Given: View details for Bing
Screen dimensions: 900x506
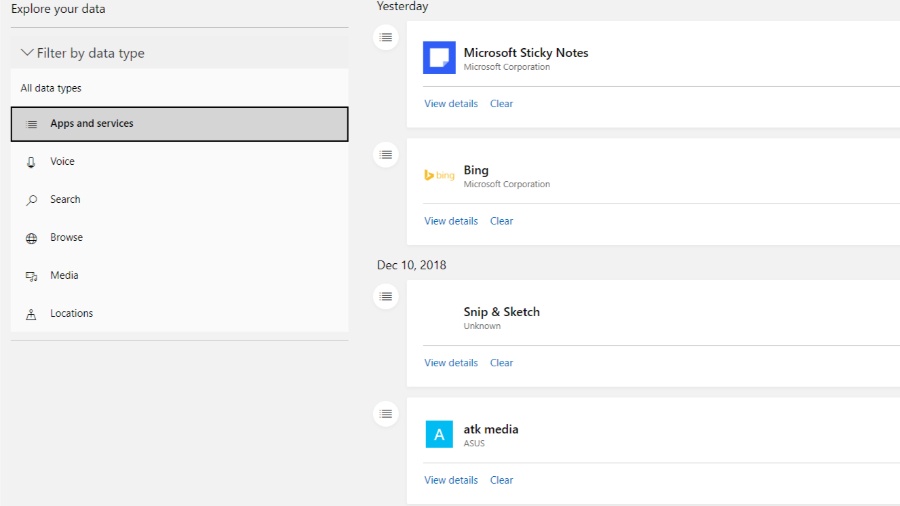Looking at the screenshot, I should point(451,221).
